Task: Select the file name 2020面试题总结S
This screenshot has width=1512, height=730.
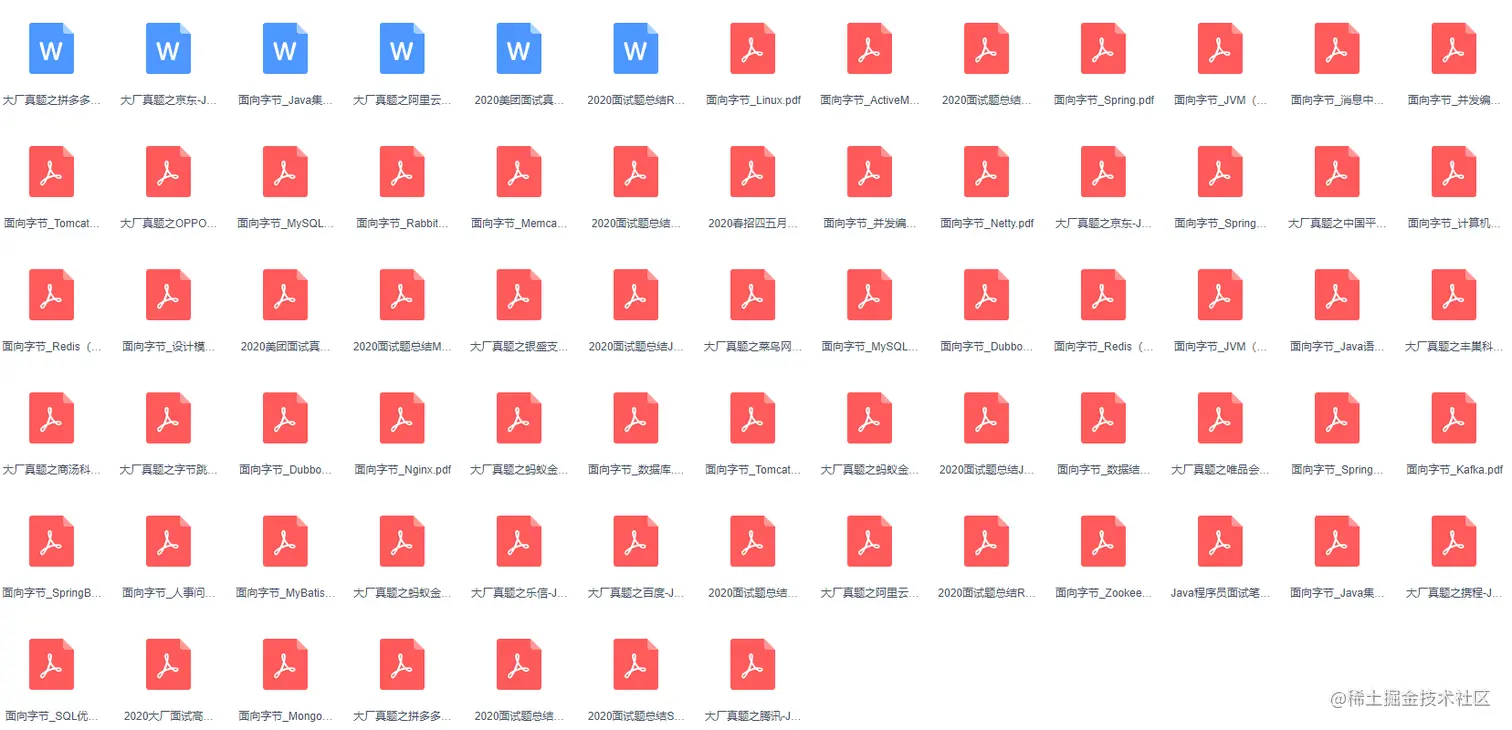Action: (636, 716)
